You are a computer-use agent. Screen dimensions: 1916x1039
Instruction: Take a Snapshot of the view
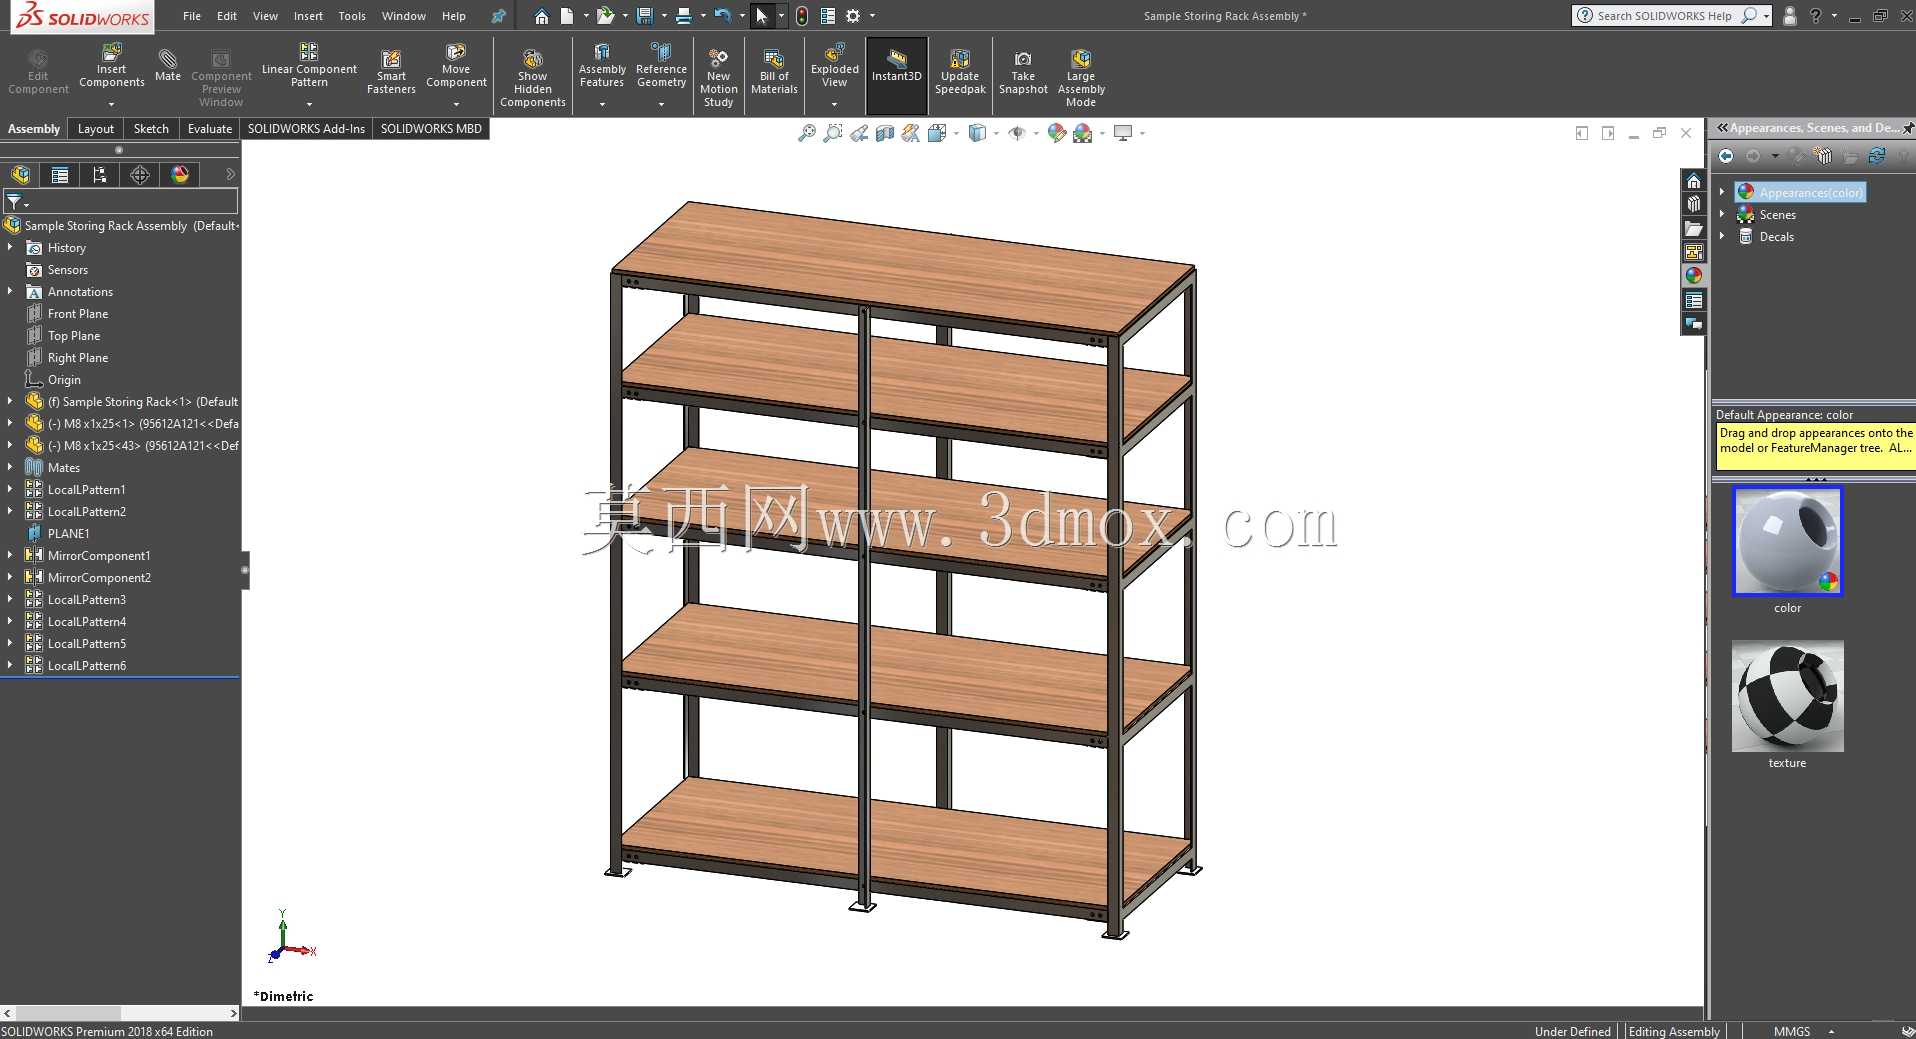1023,72
